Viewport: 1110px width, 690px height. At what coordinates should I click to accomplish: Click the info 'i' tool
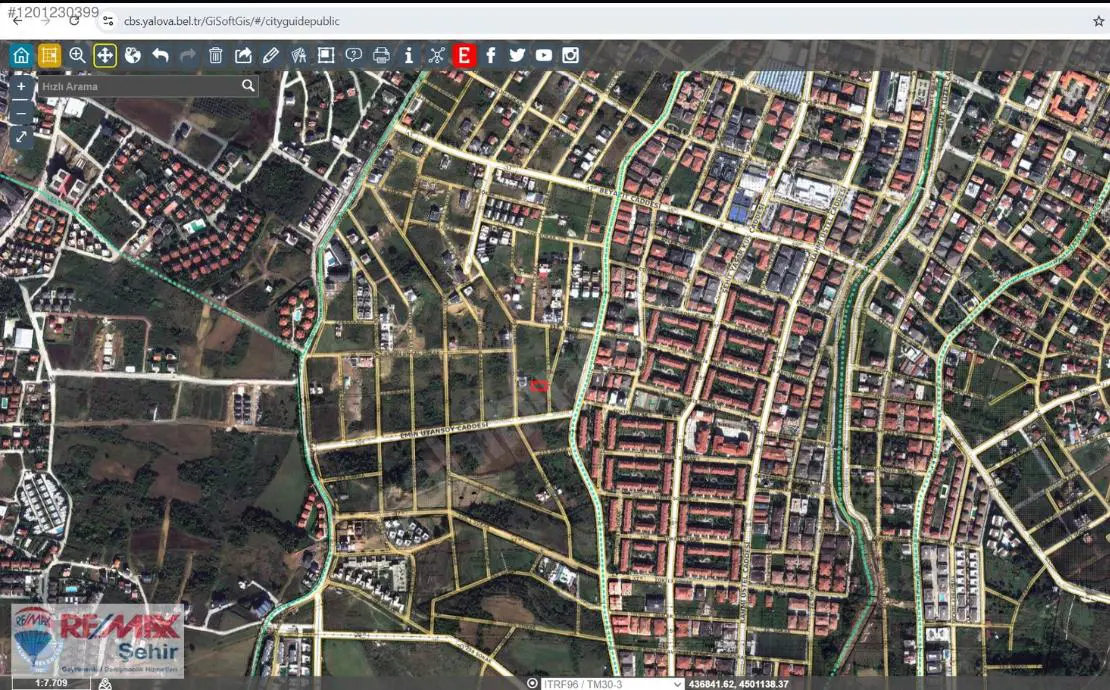click(408, 55)
